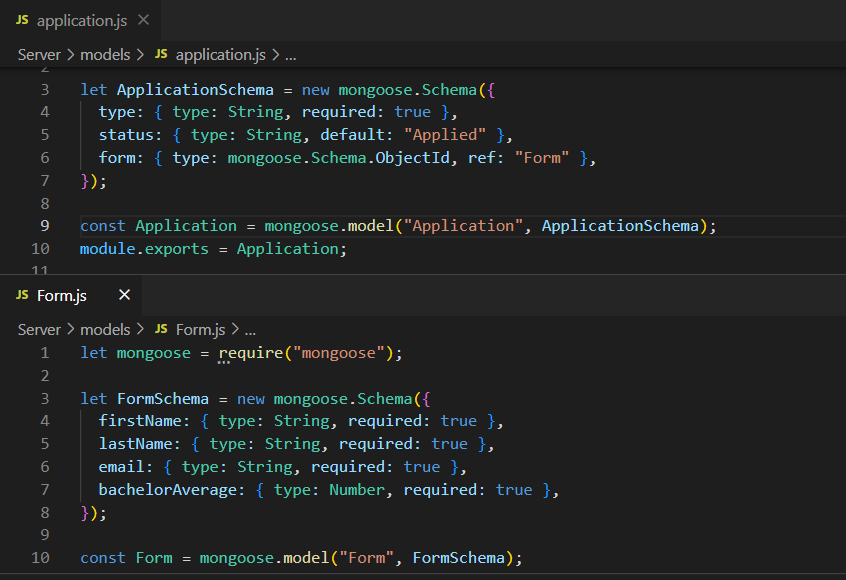This screenshot has height=580, width=846.
Task: Expand models breadcrumb above Form.js code
Action: (x=105, y=329)
